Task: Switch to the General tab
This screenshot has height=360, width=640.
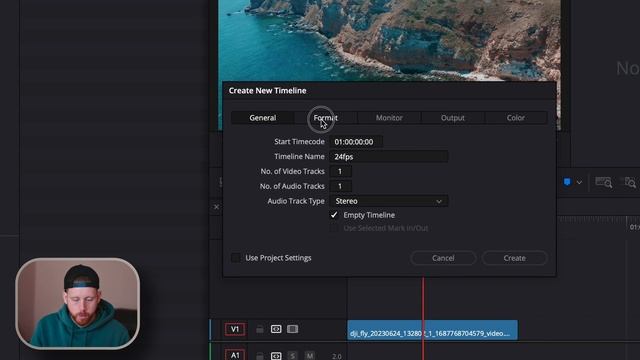Action: click(262, 118)
